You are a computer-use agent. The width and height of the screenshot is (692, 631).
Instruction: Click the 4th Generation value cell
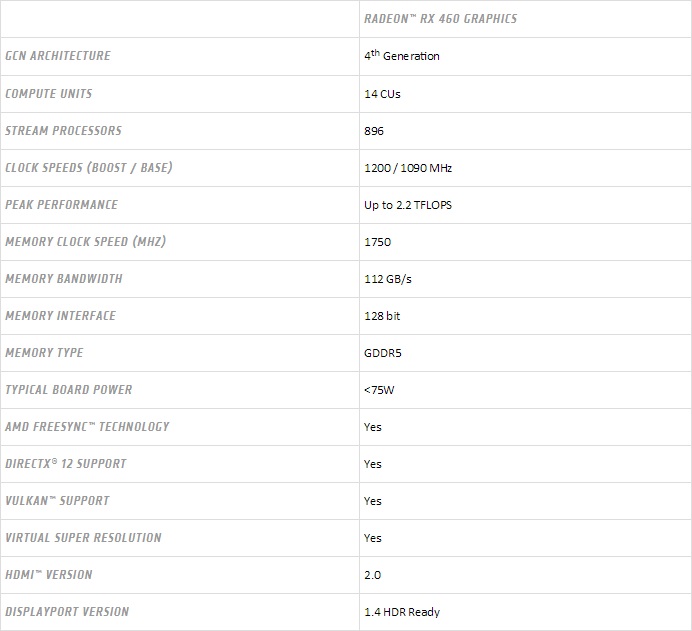pyautogui.click(x=402, y=56)
